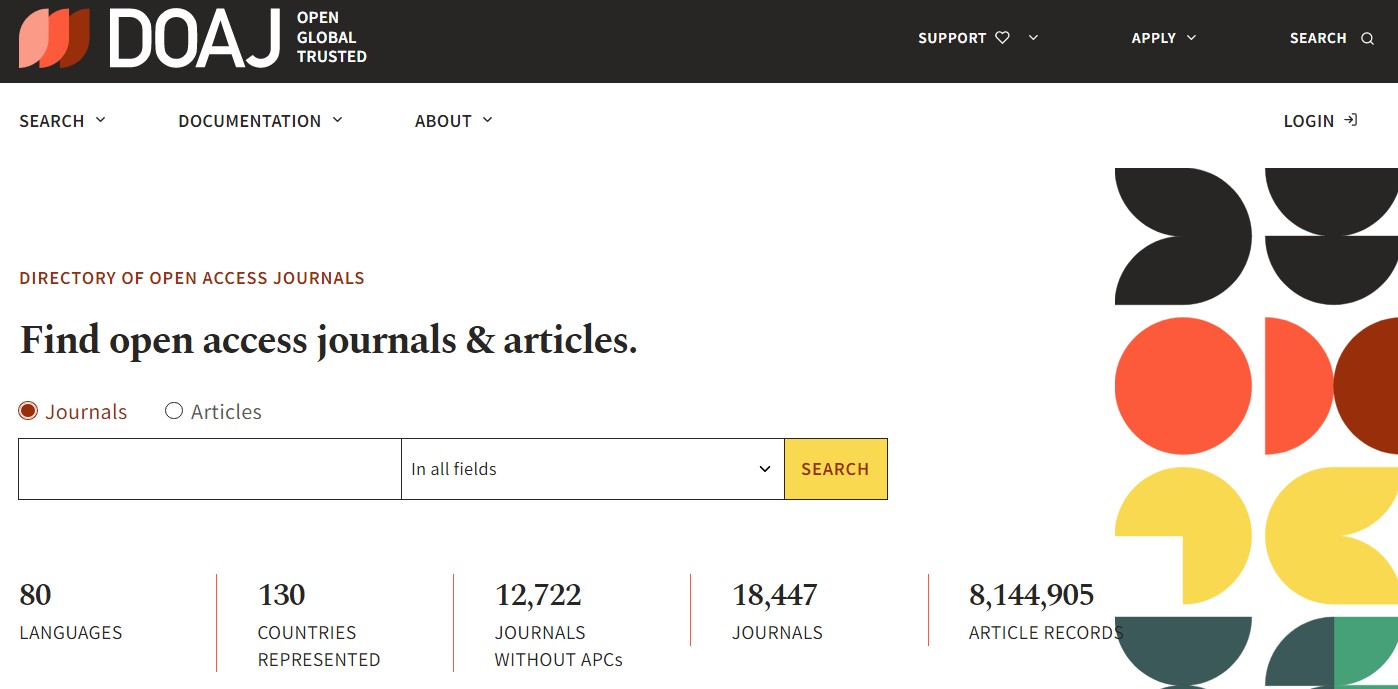Click the chevron next to Support heart
The width and height of the screenshot is (1398, 689).
coord(1033,38)
